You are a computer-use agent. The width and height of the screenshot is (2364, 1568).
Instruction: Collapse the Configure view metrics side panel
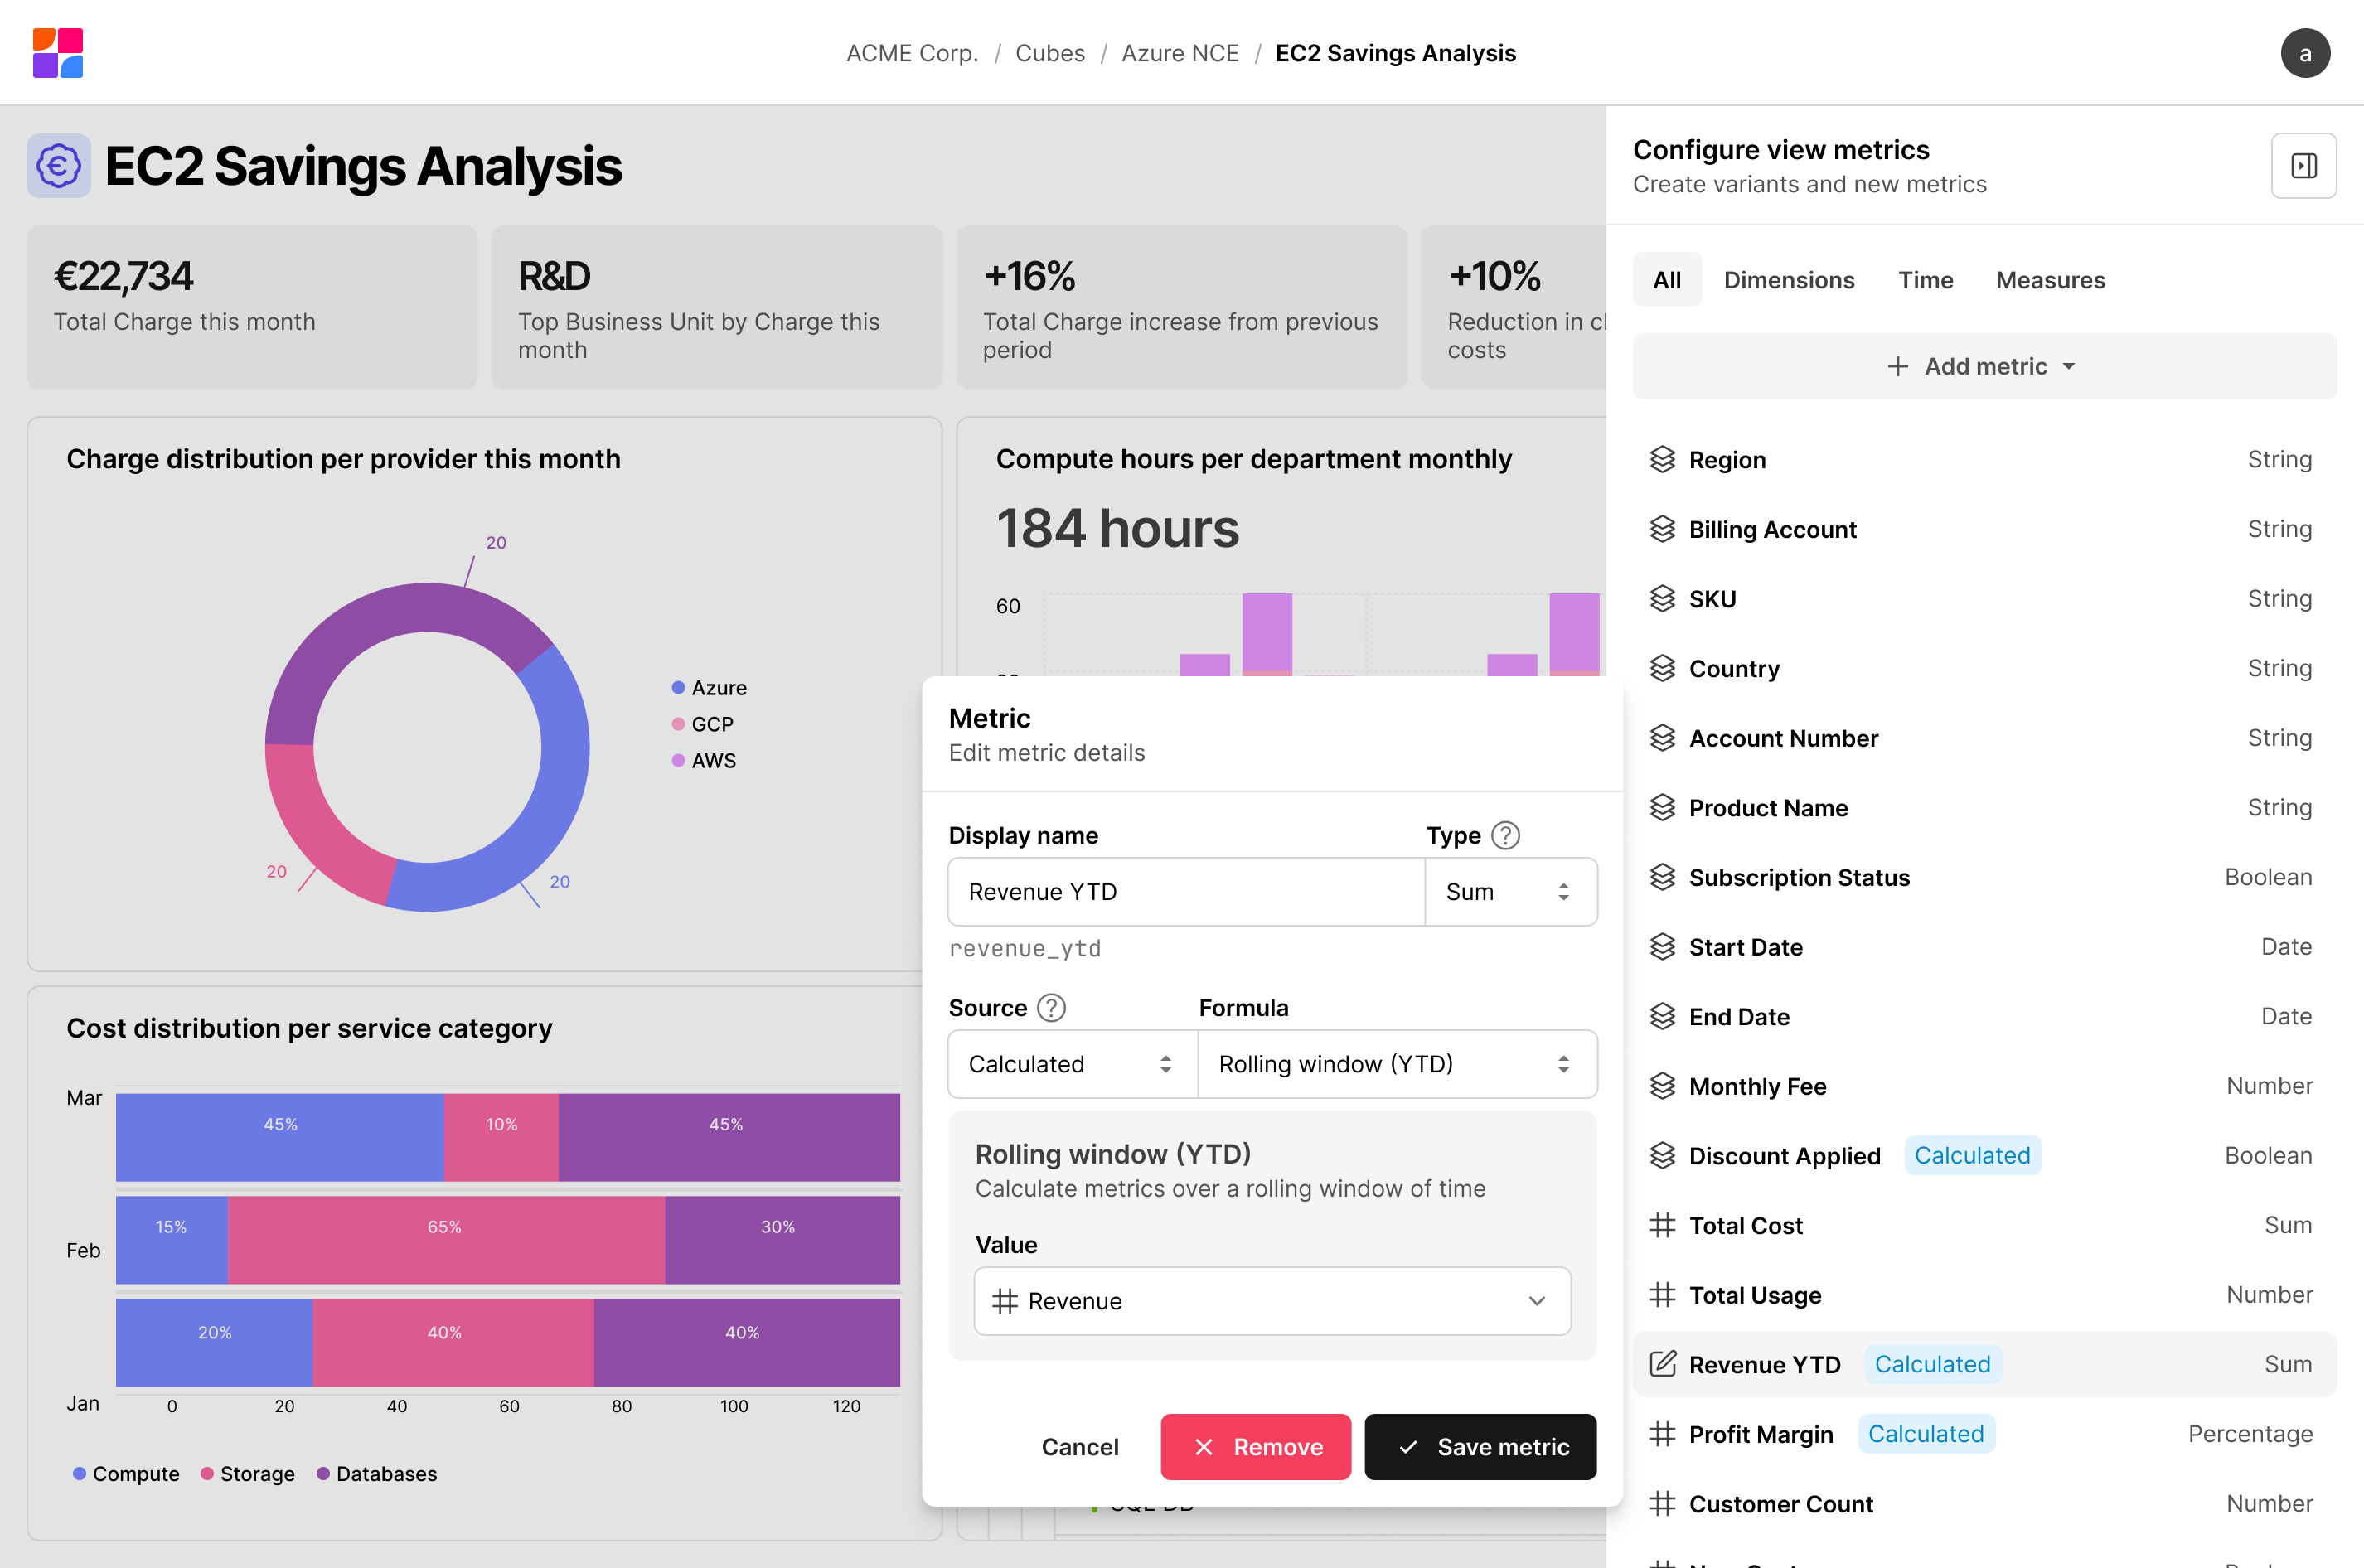(x=2303, y=166)
